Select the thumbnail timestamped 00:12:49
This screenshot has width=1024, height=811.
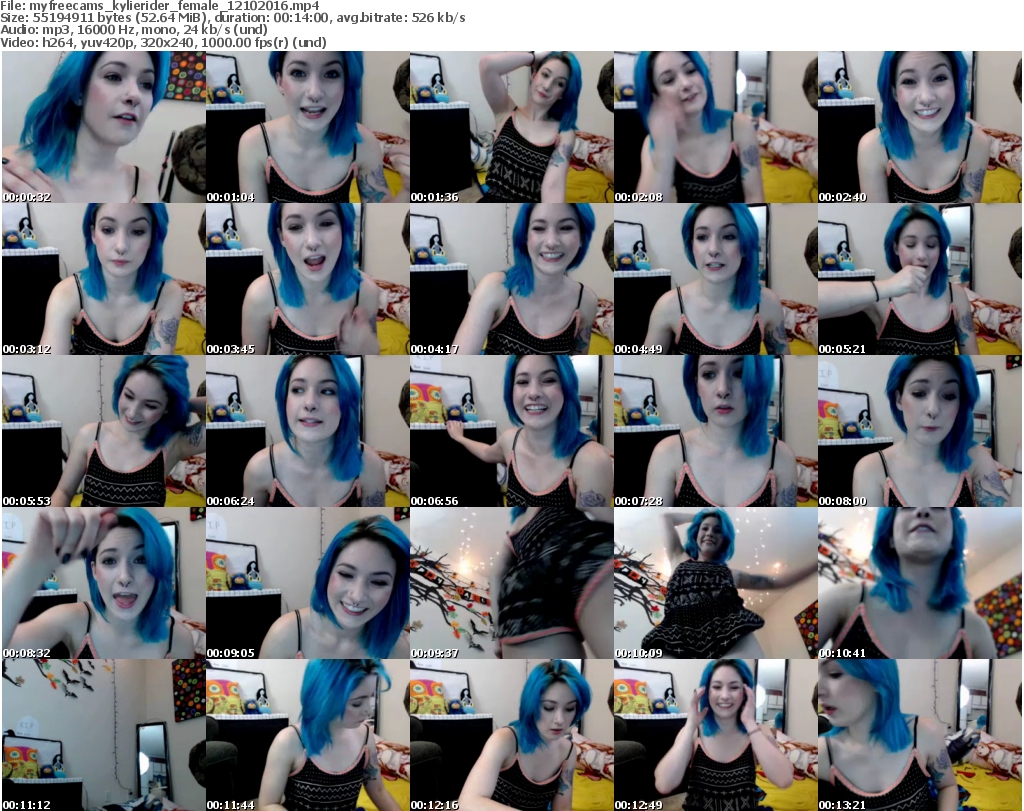[716, 735]
